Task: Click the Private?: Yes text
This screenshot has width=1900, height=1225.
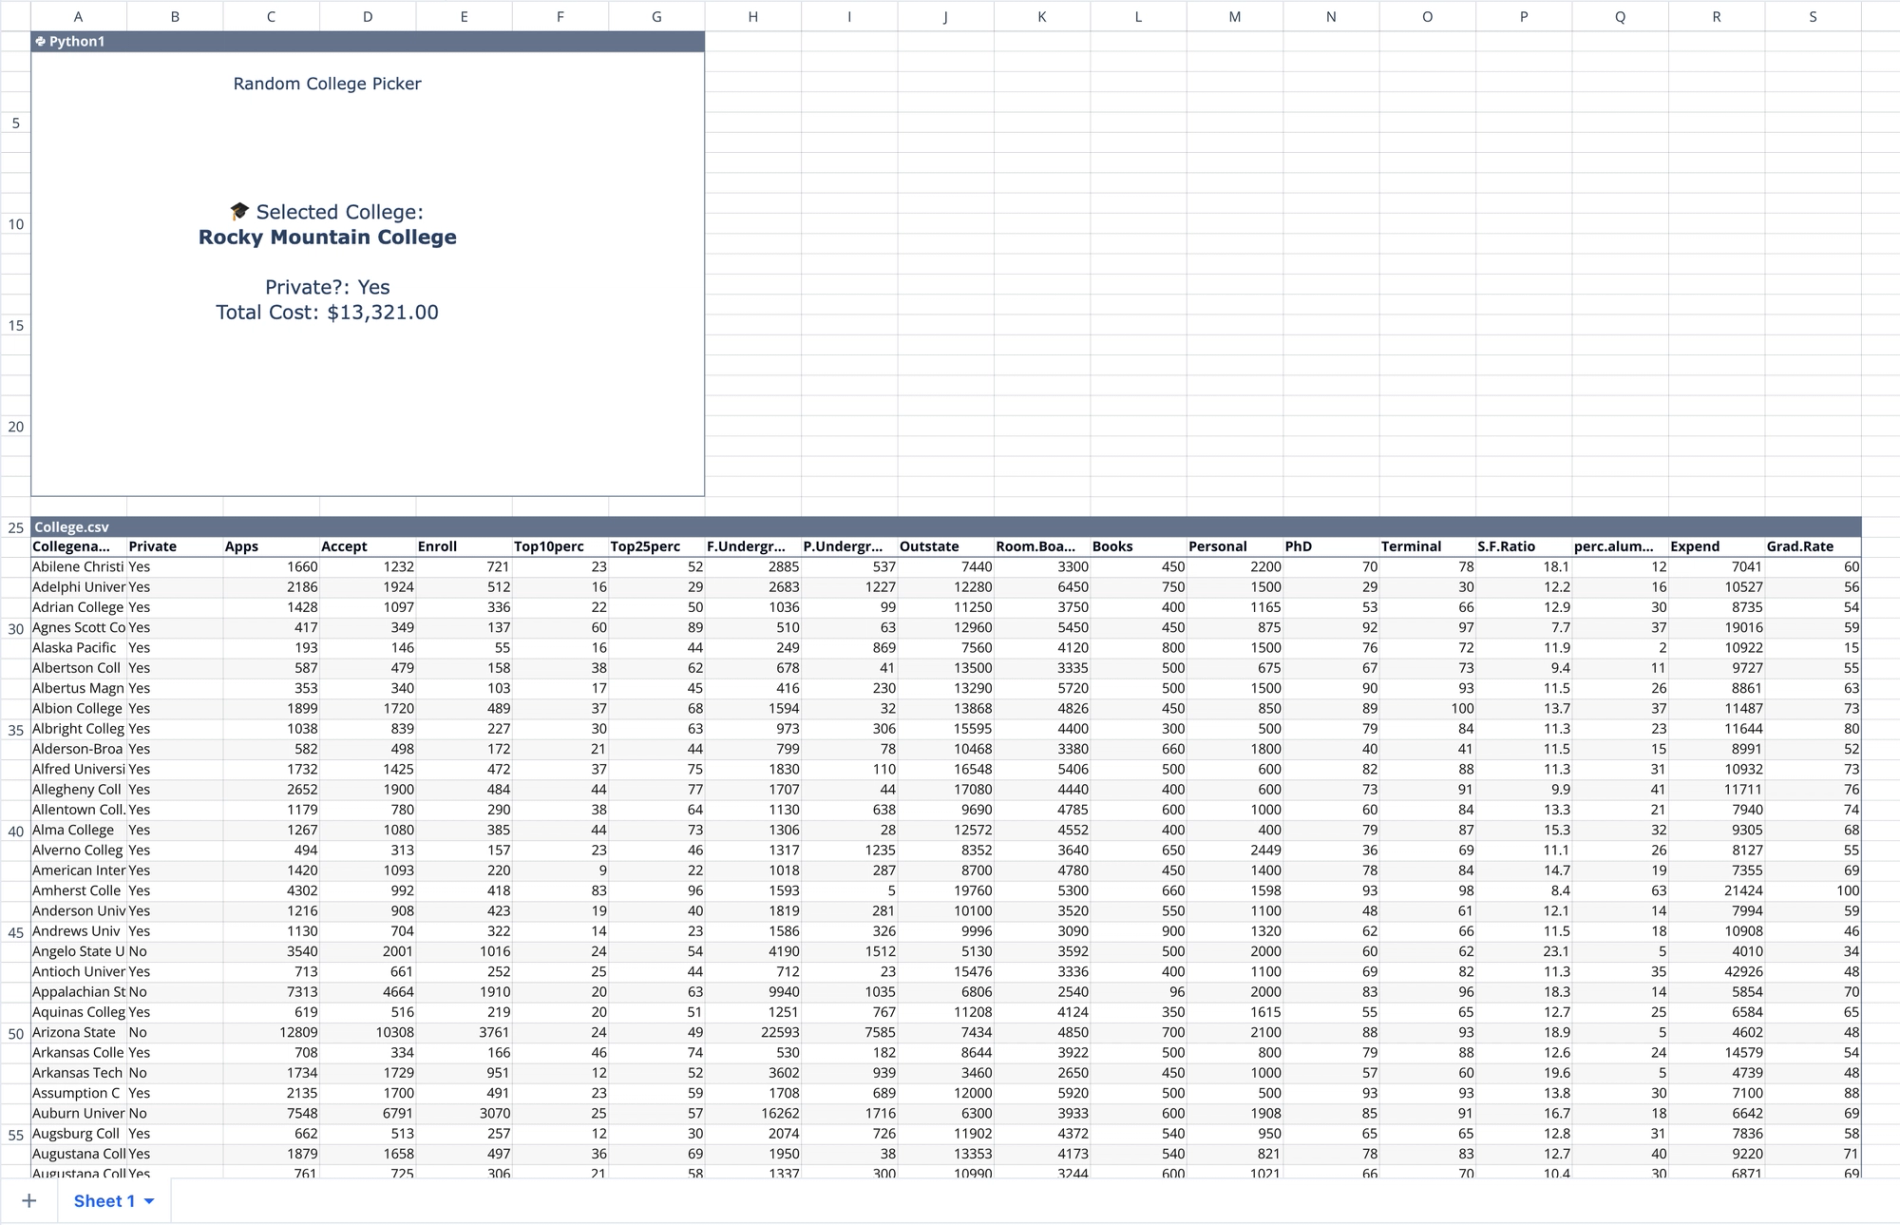Action: click(x=327, y=287)
